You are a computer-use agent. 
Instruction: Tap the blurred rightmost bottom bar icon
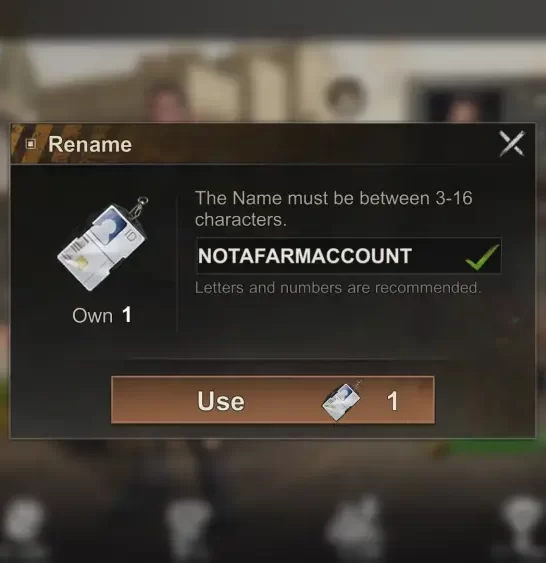point(522,521)
